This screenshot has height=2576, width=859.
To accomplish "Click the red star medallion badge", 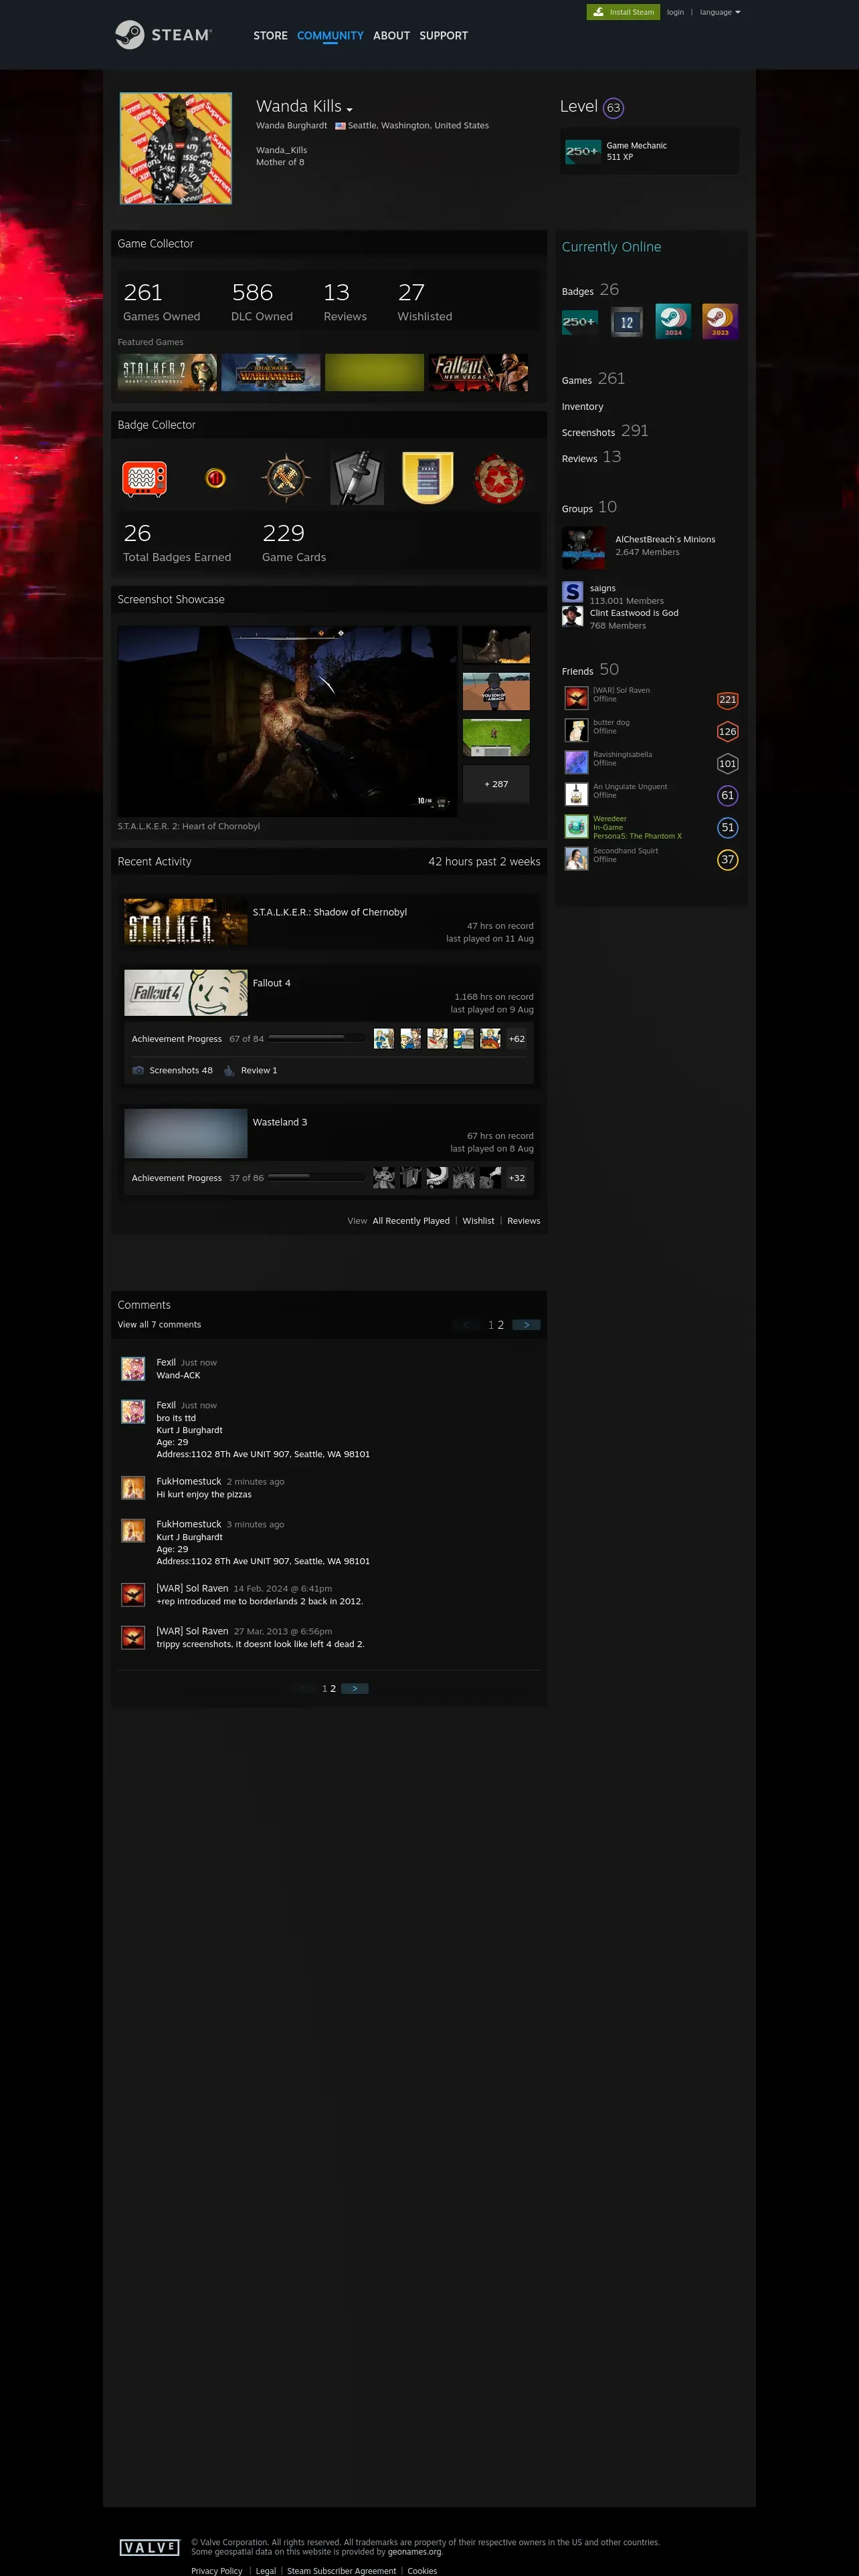I will [499, 478].
